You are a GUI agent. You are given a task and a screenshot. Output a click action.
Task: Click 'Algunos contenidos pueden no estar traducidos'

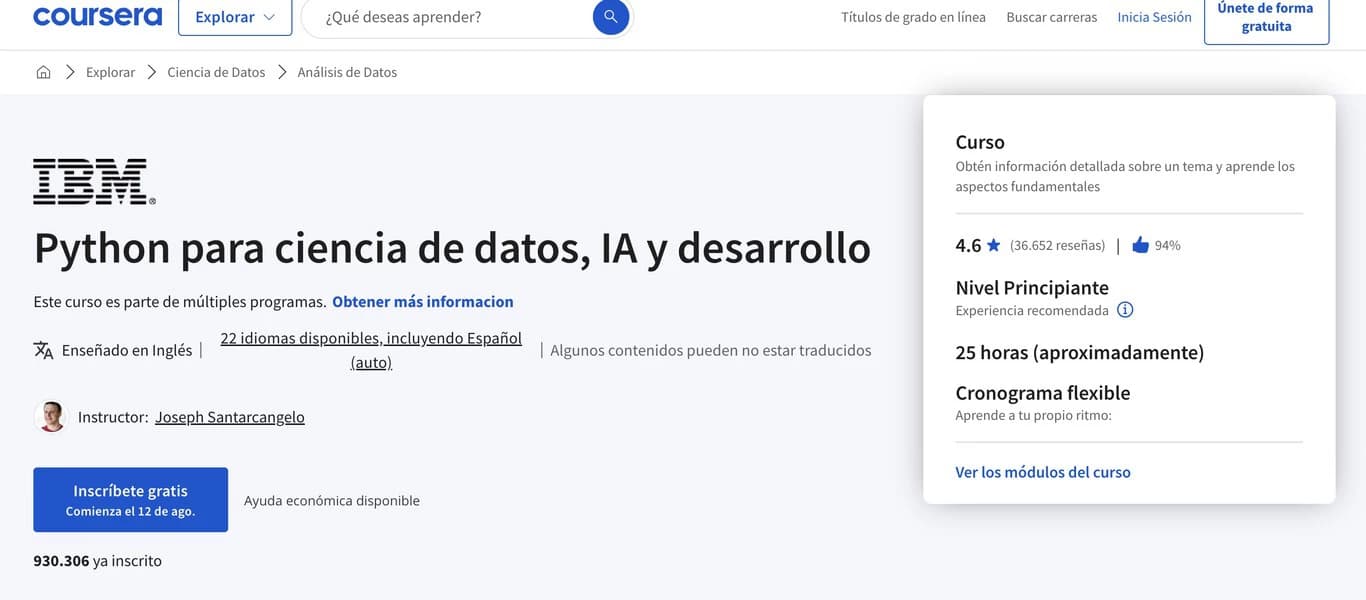711,350
